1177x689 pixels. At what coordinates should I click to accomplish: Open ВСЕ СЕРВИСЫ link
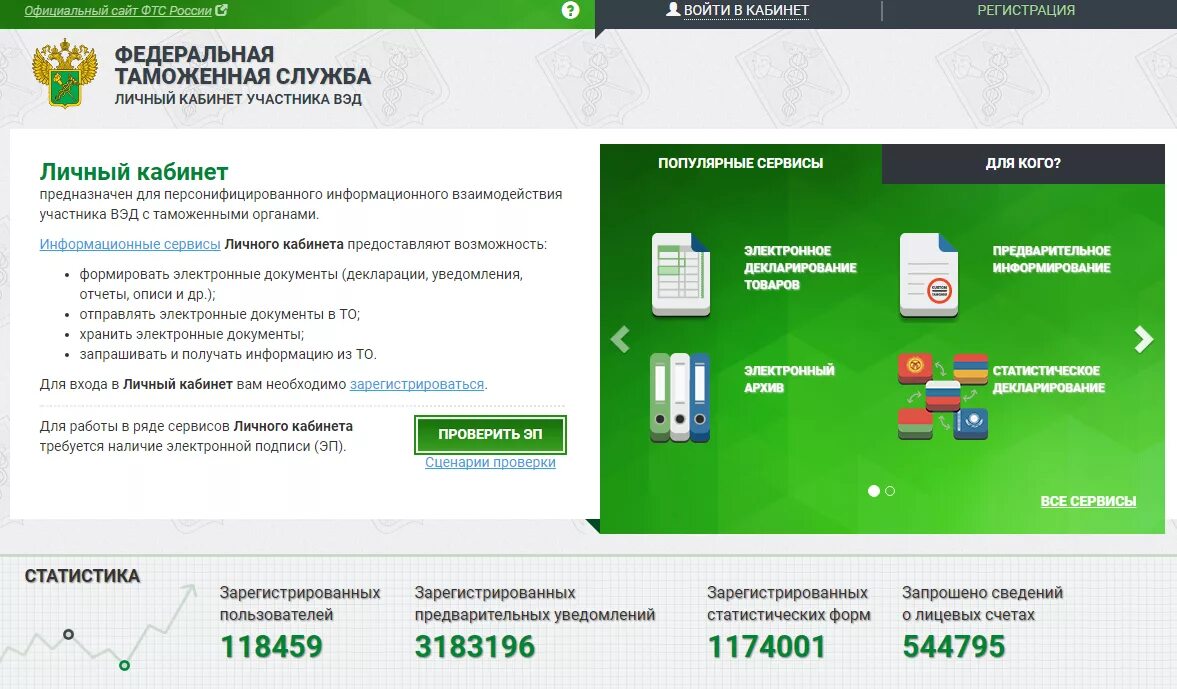[x=1088, y=501]
